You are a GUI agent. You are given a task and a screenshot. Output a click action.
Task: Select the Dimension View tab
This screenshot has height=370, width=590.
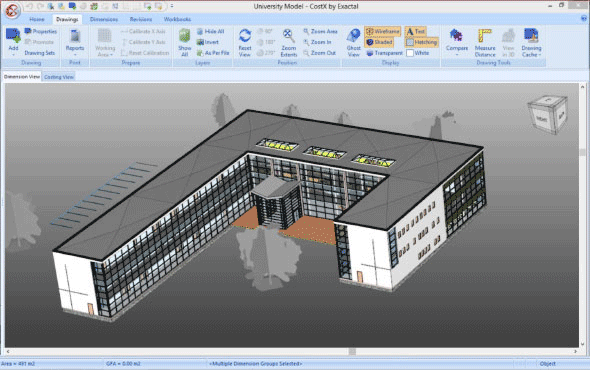point(21,76)
